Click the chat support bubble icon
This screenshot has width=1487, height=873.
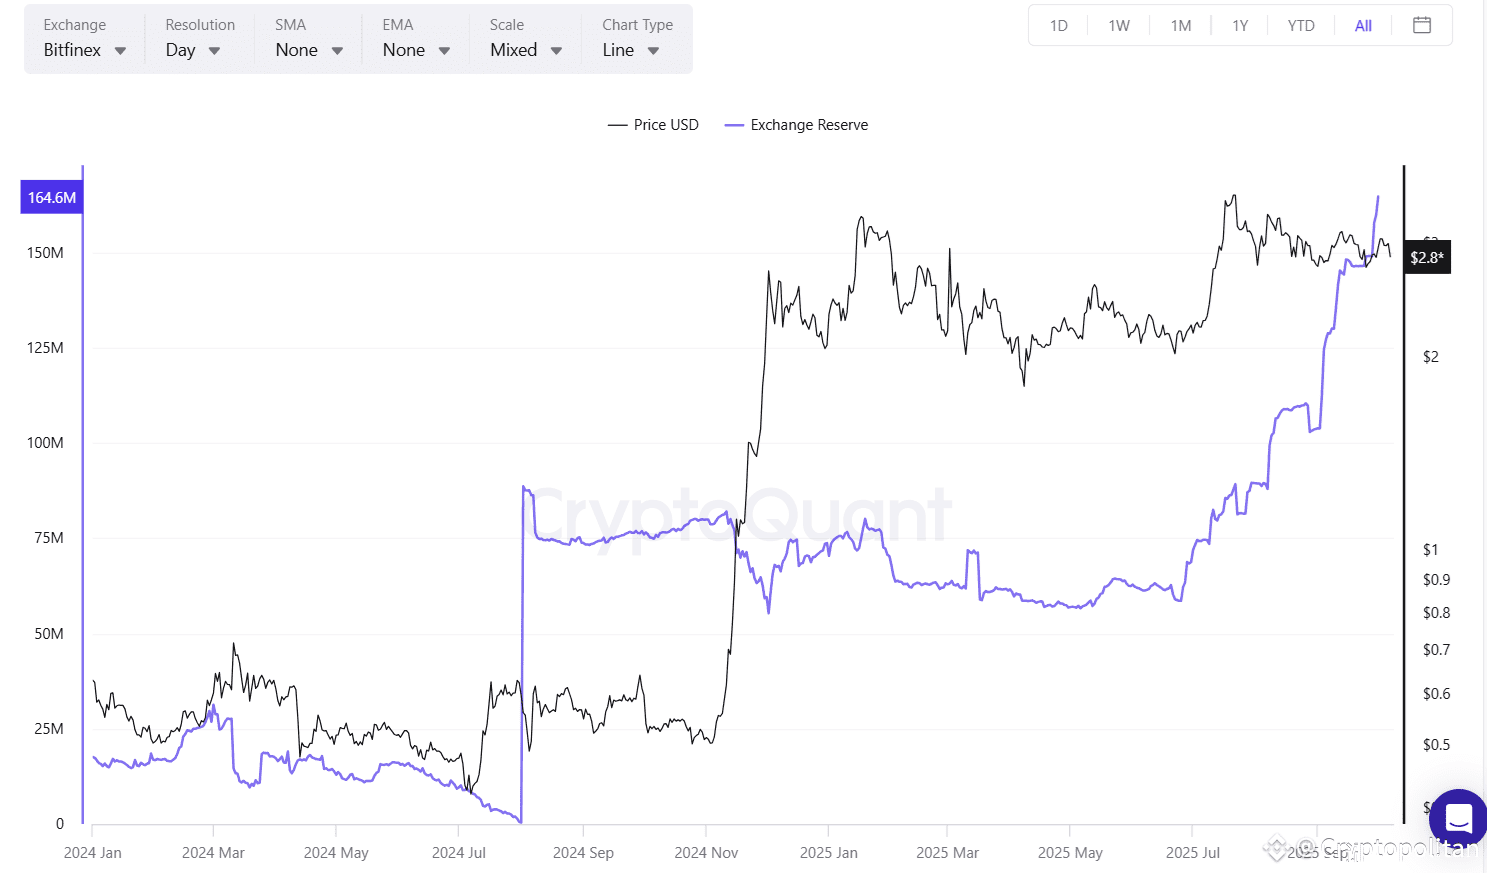(1458, 817)
